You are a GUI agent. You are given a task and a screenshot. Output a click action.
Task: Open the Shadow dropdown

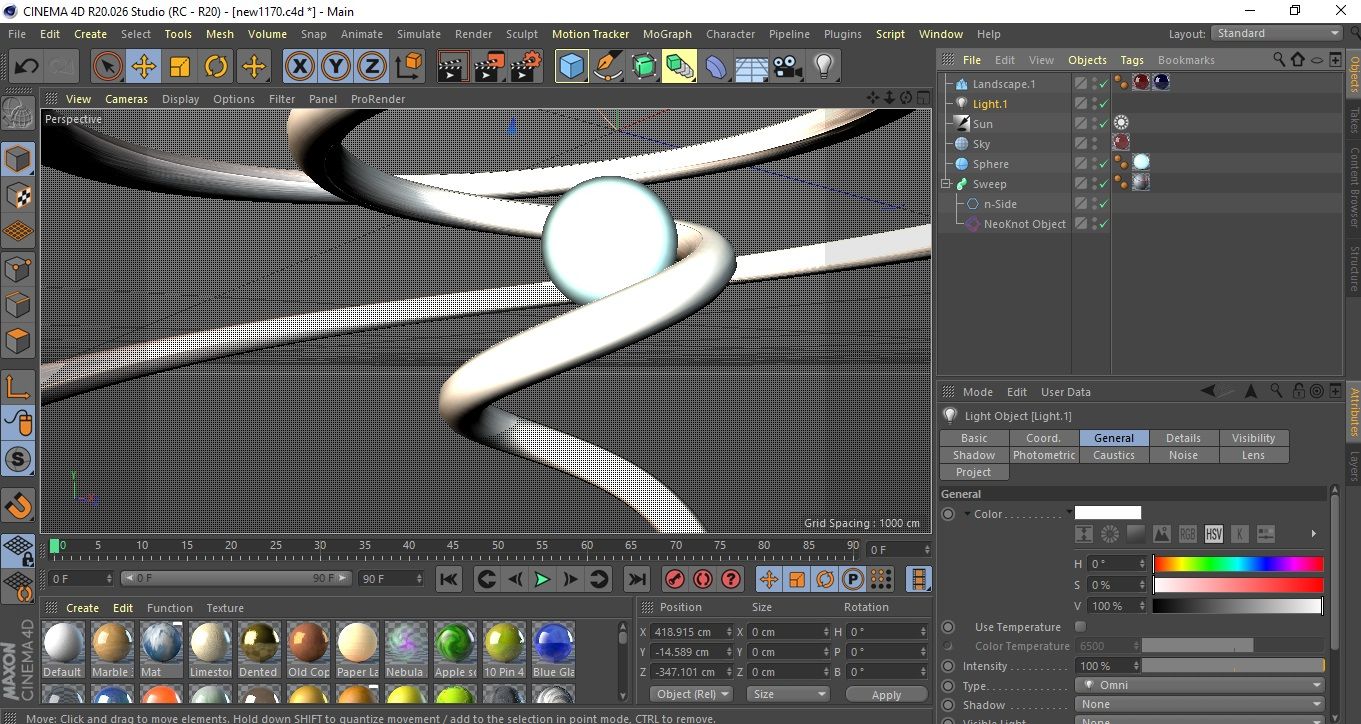point(1200,704)
